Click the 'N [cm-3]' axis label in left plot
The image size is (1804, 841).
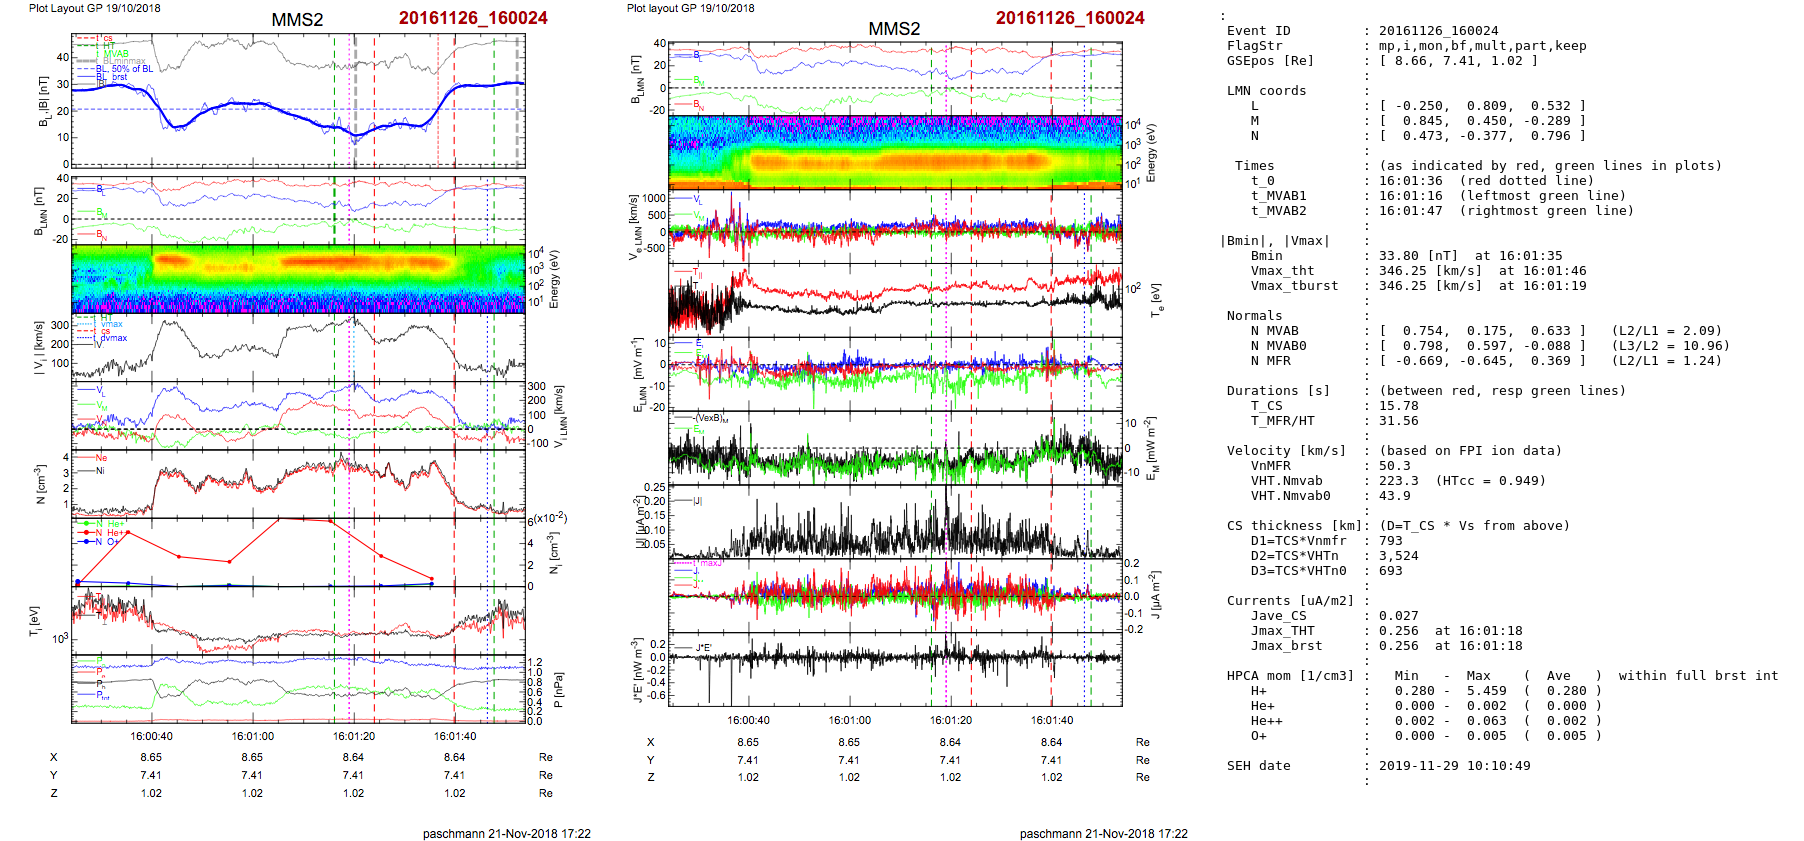click(40, 484)
